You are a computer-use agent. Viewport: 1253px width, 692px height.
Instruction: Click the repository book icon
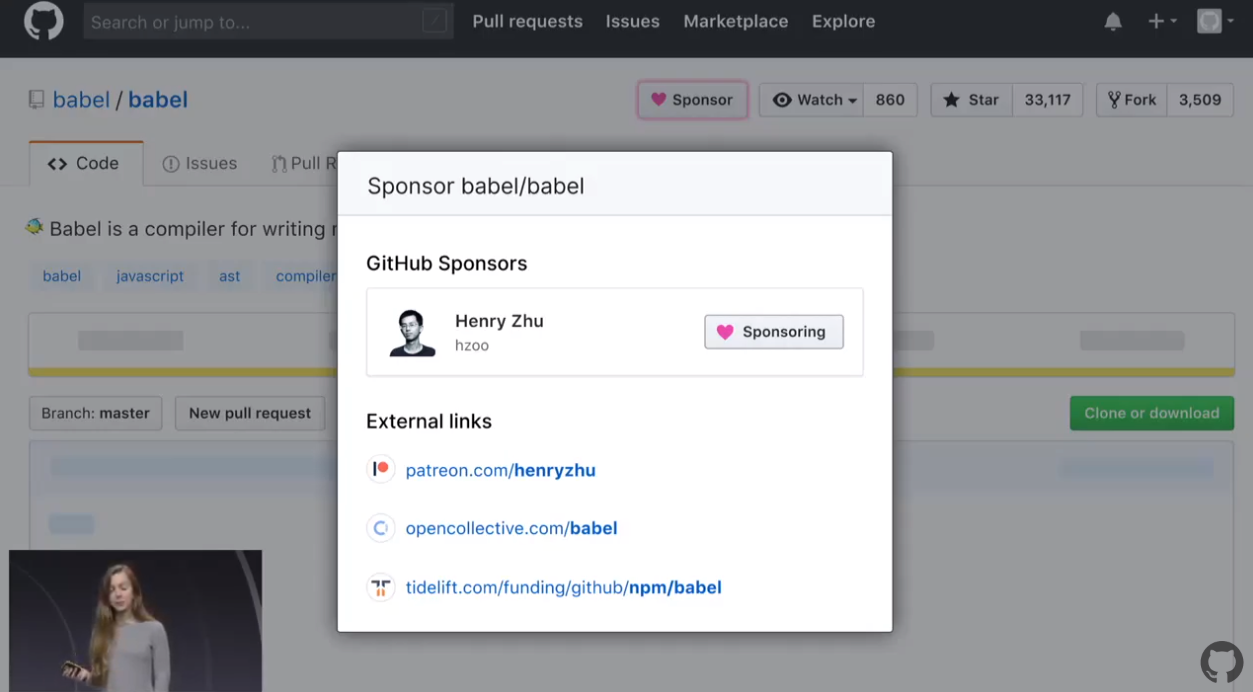[37, 100]
